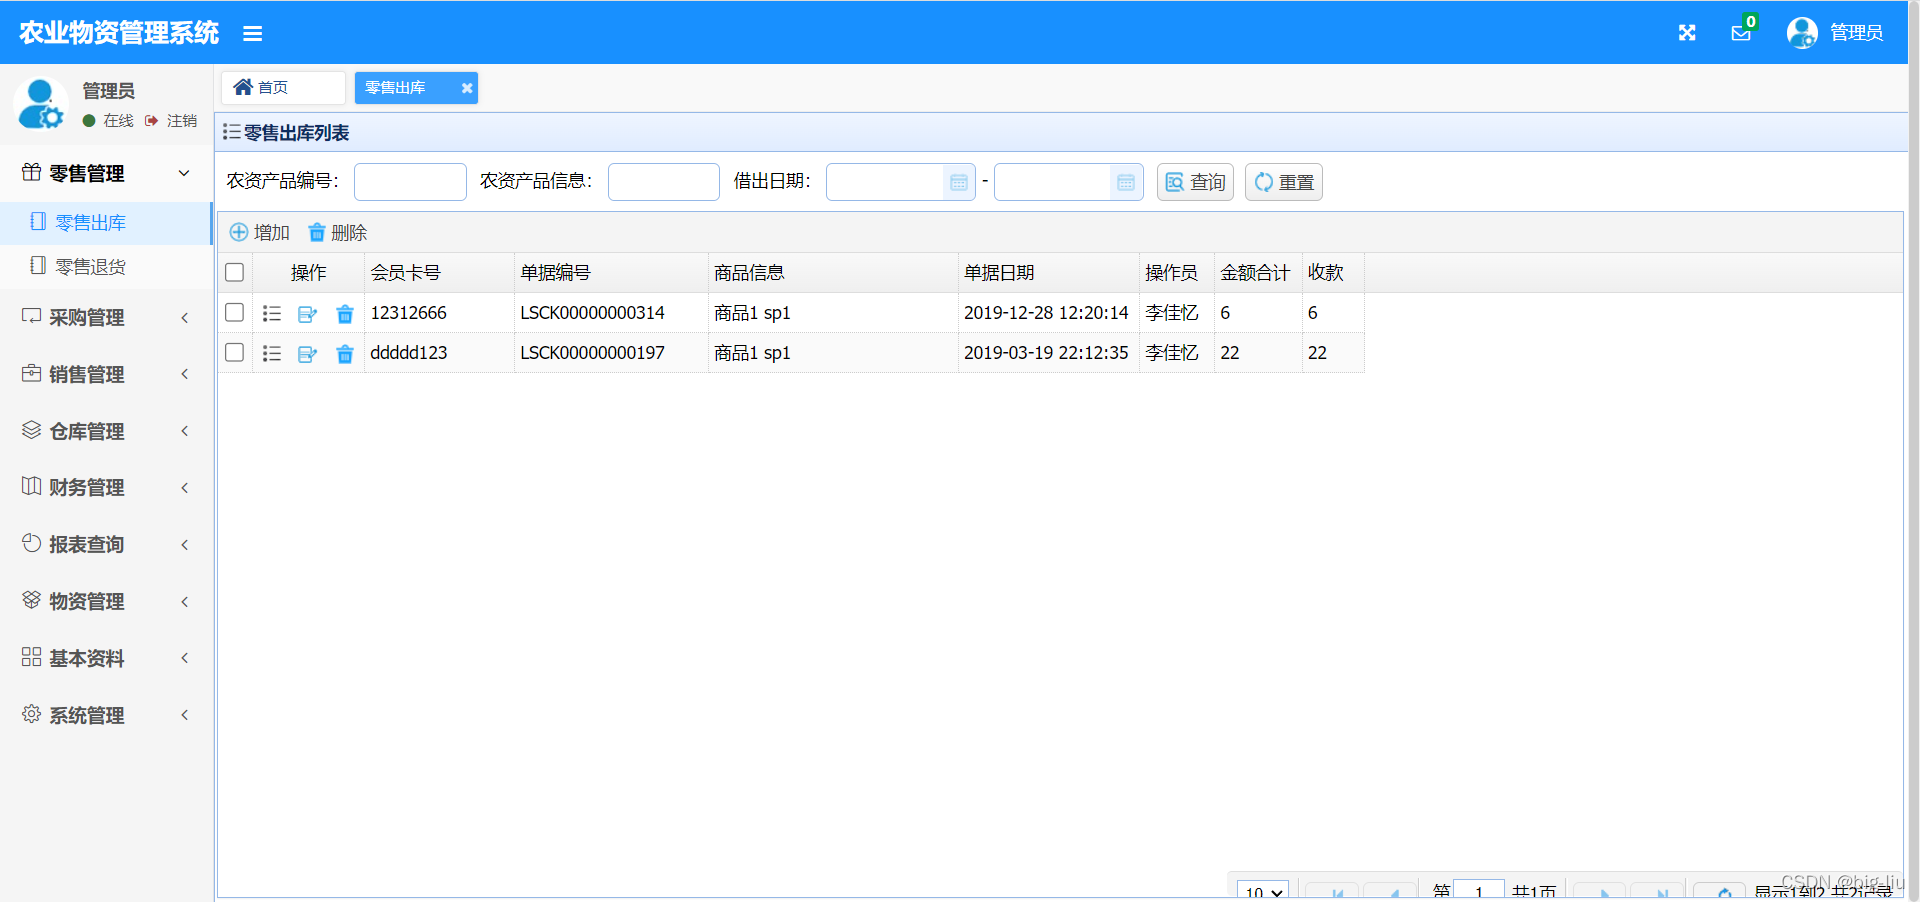
Task: Click the 零售管理 gift icon
Action: [x=32, y=172]
